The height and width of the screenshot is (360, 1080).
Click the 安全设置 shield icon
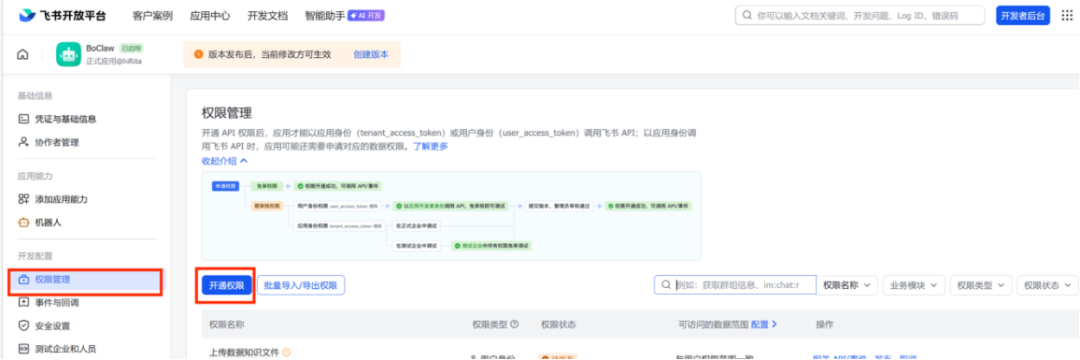pos(23,326)
